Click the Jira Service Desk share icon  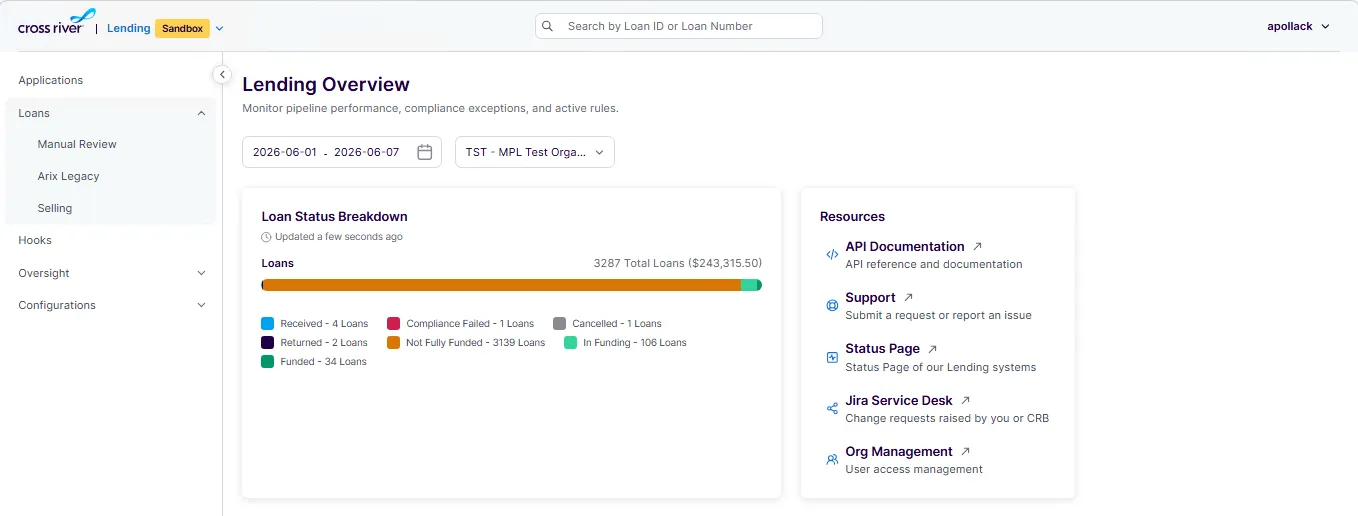pyautogui.click(x=832, y=408)
